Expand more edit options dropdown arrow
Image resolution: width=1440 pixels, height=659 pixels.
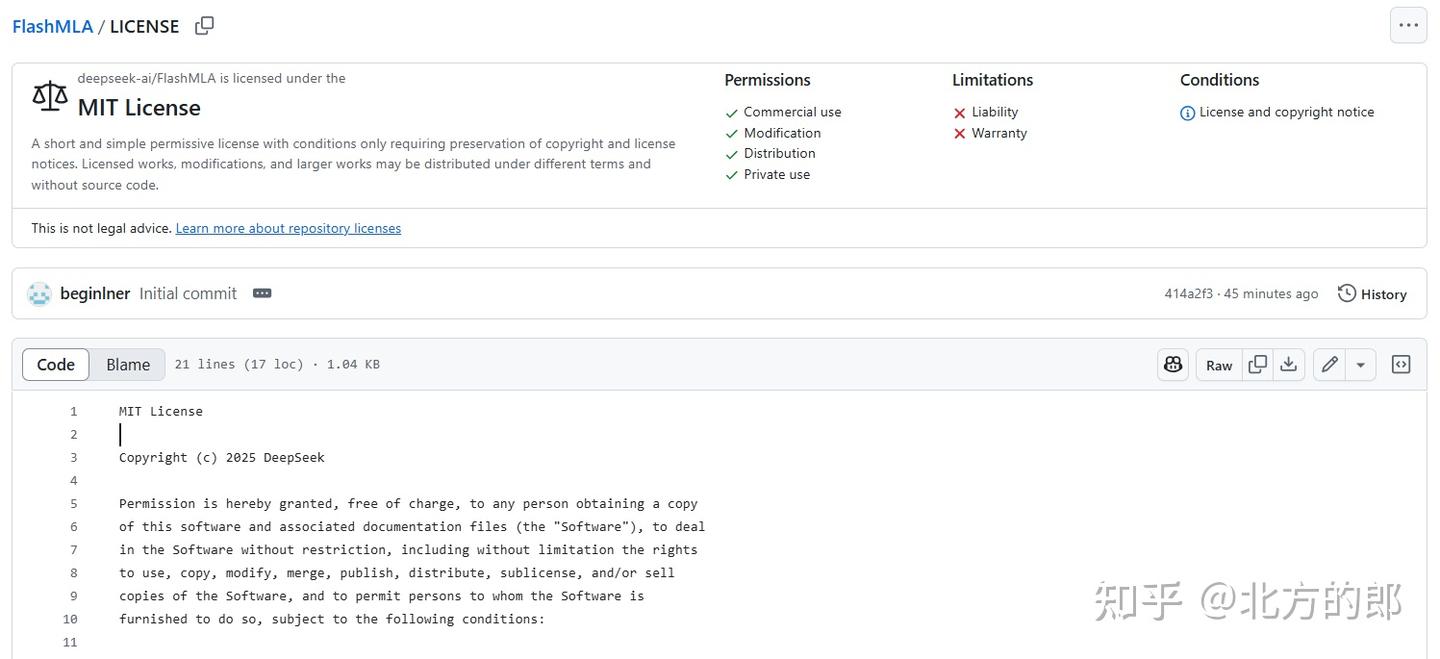[1360, 365]
